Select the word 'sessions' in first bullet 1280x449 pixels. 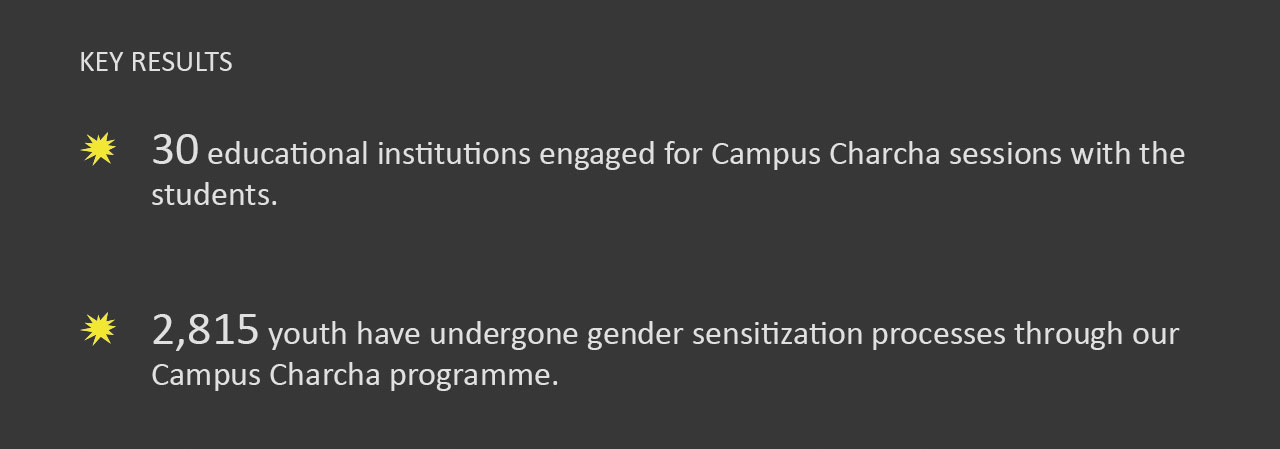(1005, 155)
